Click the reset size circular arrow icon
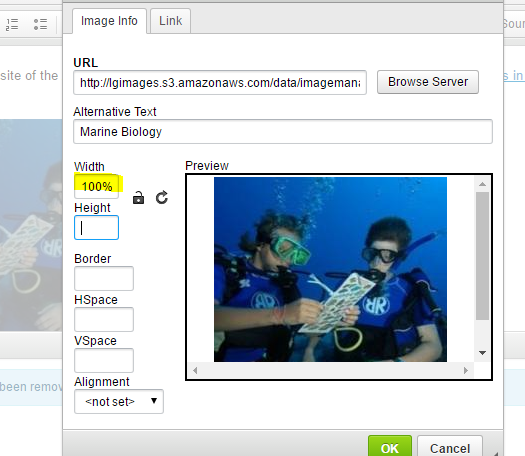The height and width of the screenshot is (456, 525). 162,198
